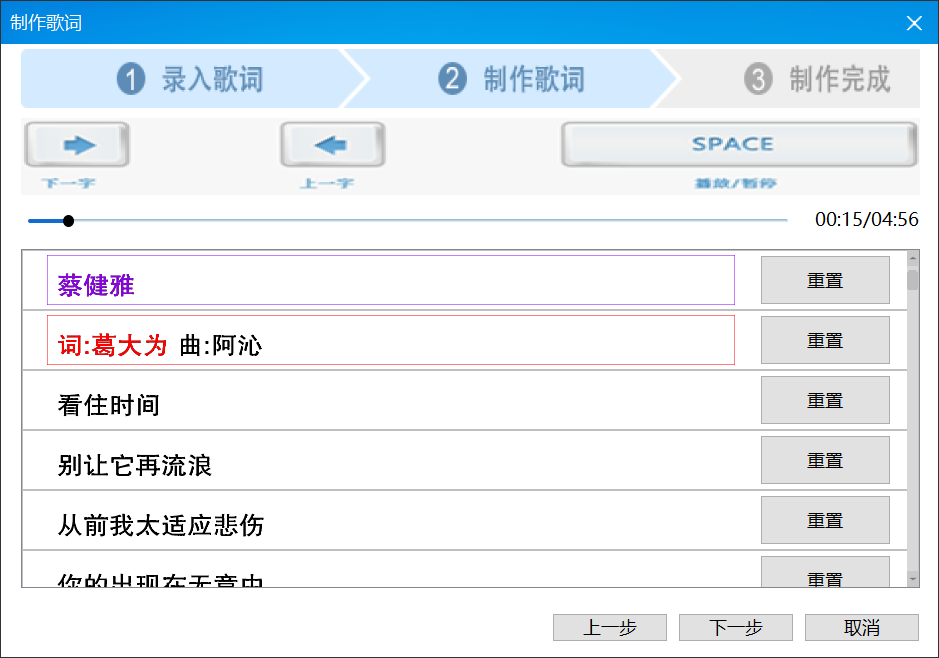
Task: Click the right-arrow next-character key icon
Action: pos(77,146)
